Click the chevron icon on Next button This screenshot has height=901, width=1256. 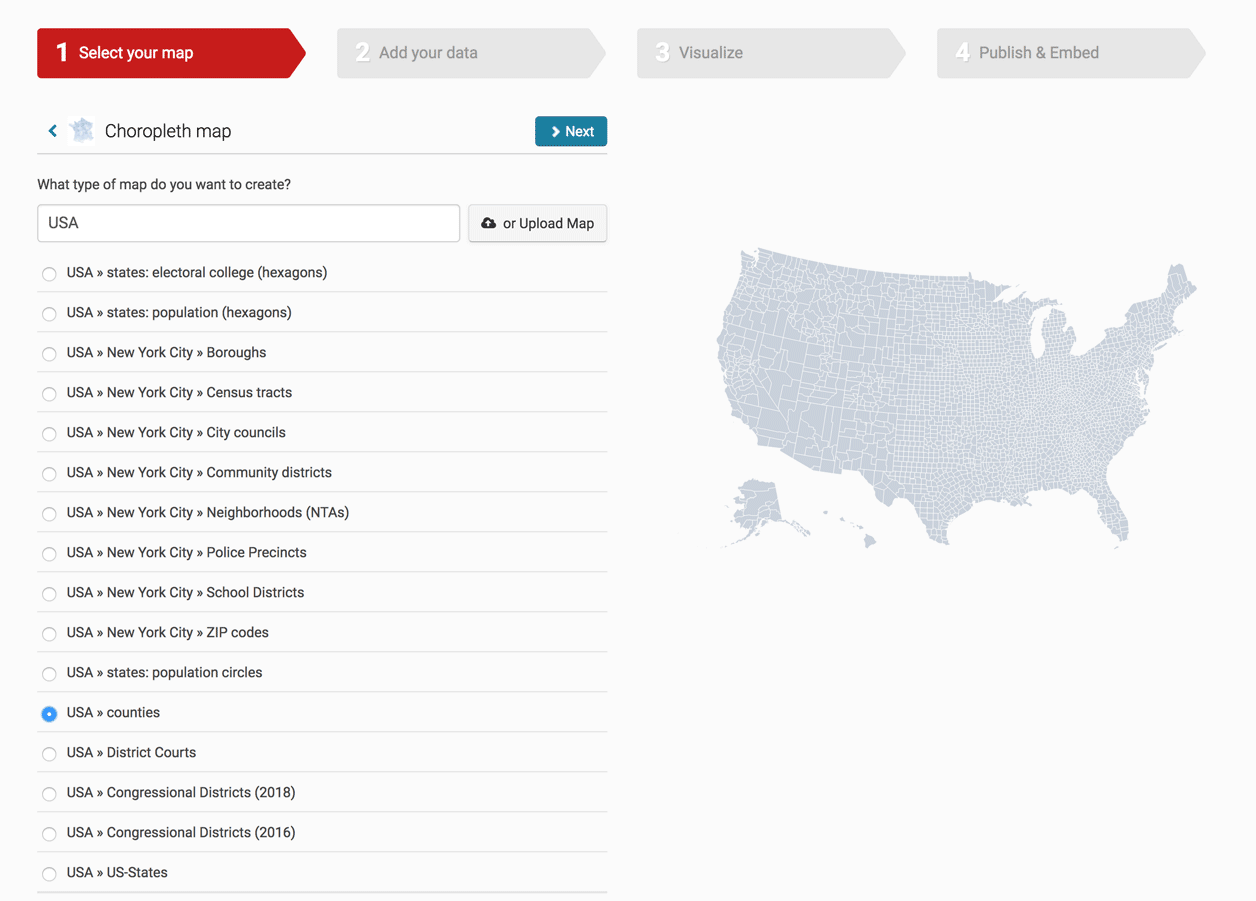point(556,132)
